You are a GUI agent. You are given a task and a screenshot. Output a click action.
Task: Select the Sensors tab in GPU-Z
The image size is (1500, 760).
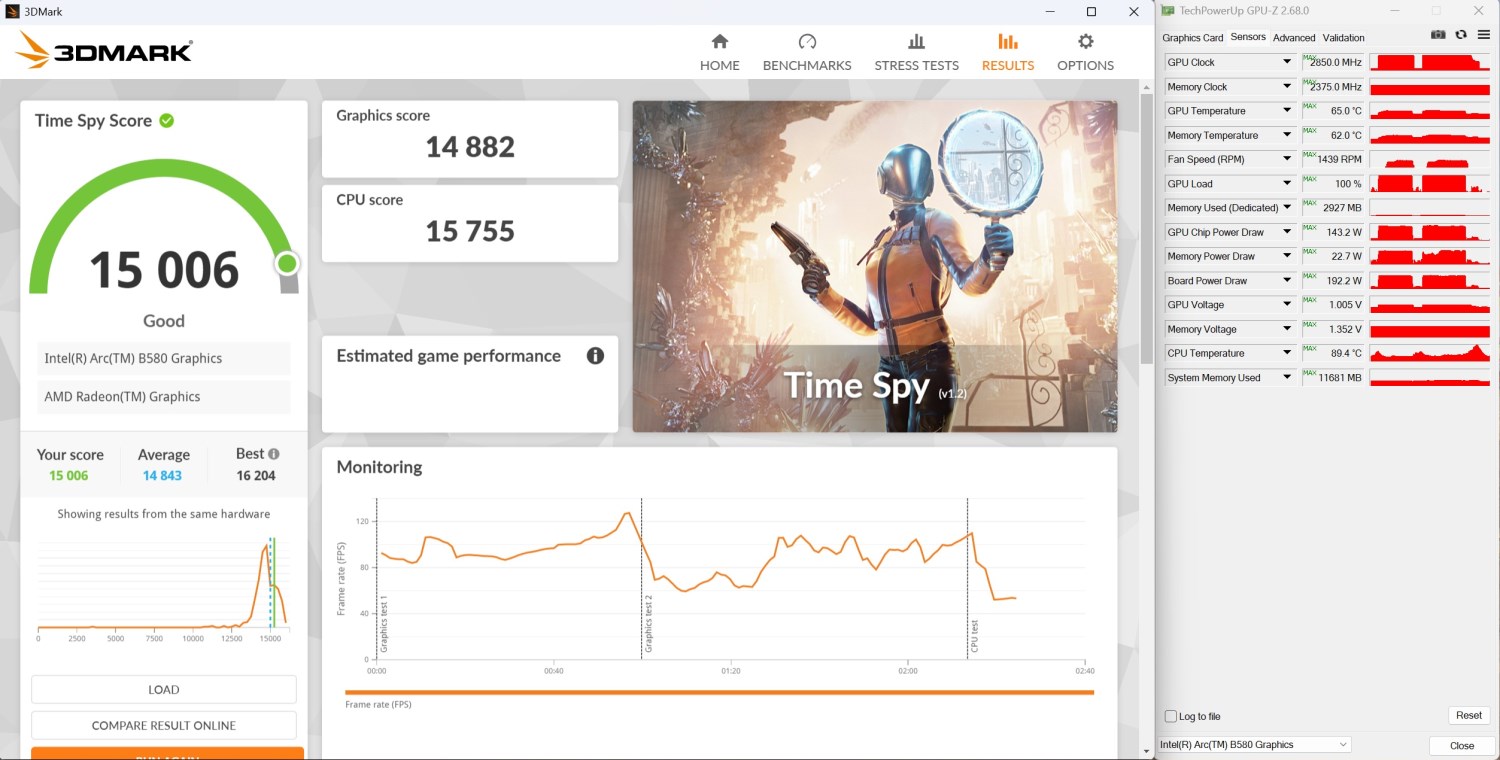(1248, 37)
